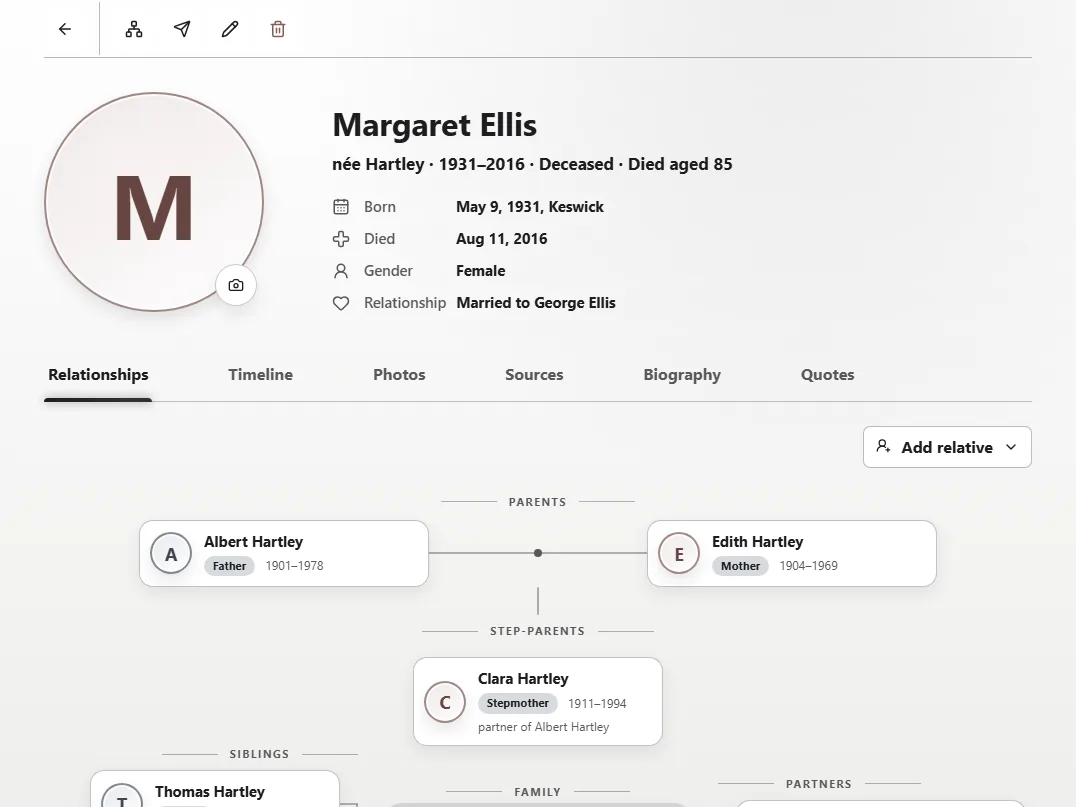Delete person with the trash icon
The width and height of the screenshot is (1076, 807).
[278, 29]
